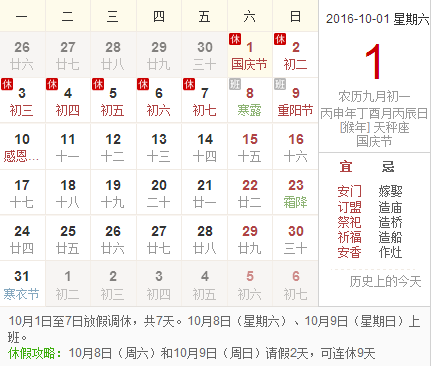This screenshot has width=431, height=366.
Task: Click the 祭祀 auspicious item
Action: tap(349, 222)
